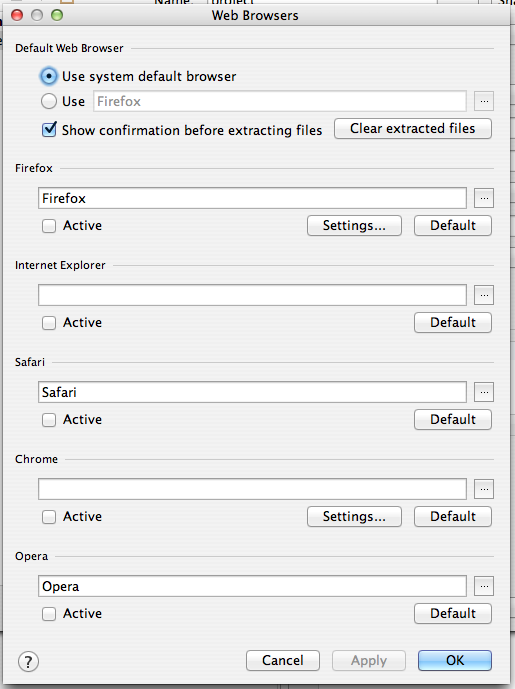Browse for the default Use browser path
515x689 pixels.
484,101
